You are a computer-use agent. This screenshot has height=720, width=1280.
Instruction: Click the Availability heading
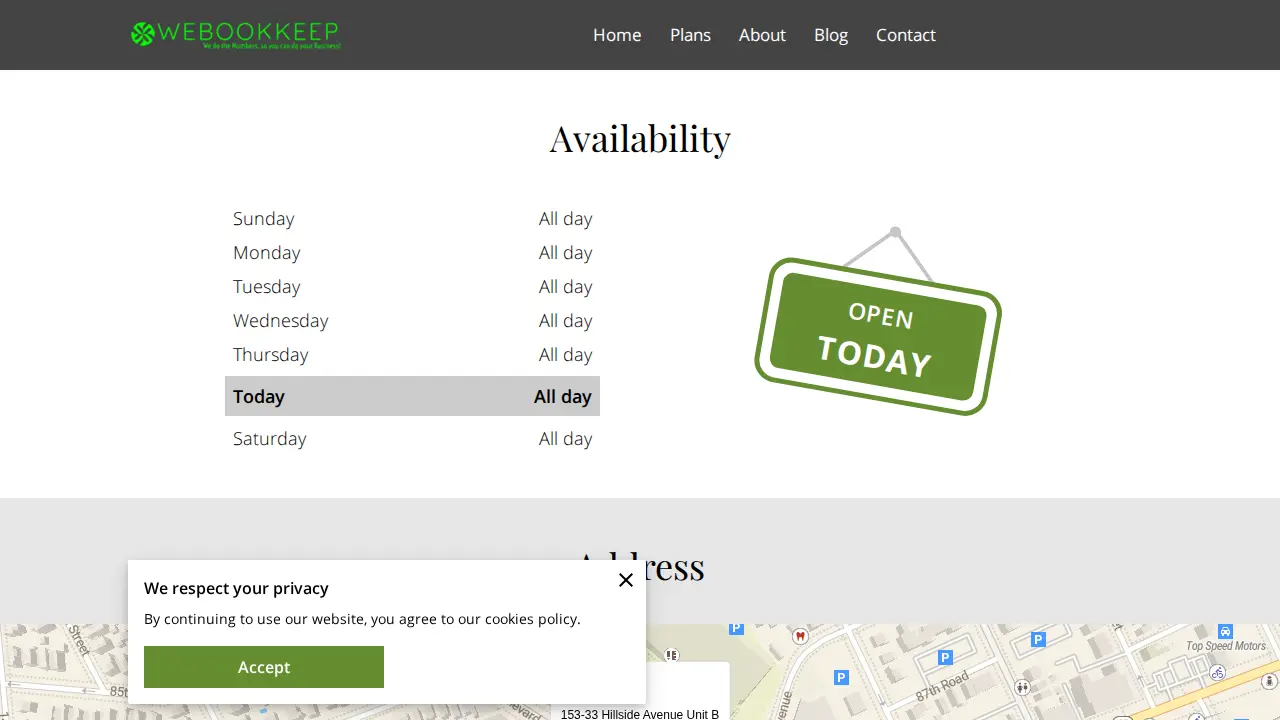click(640, 138)
